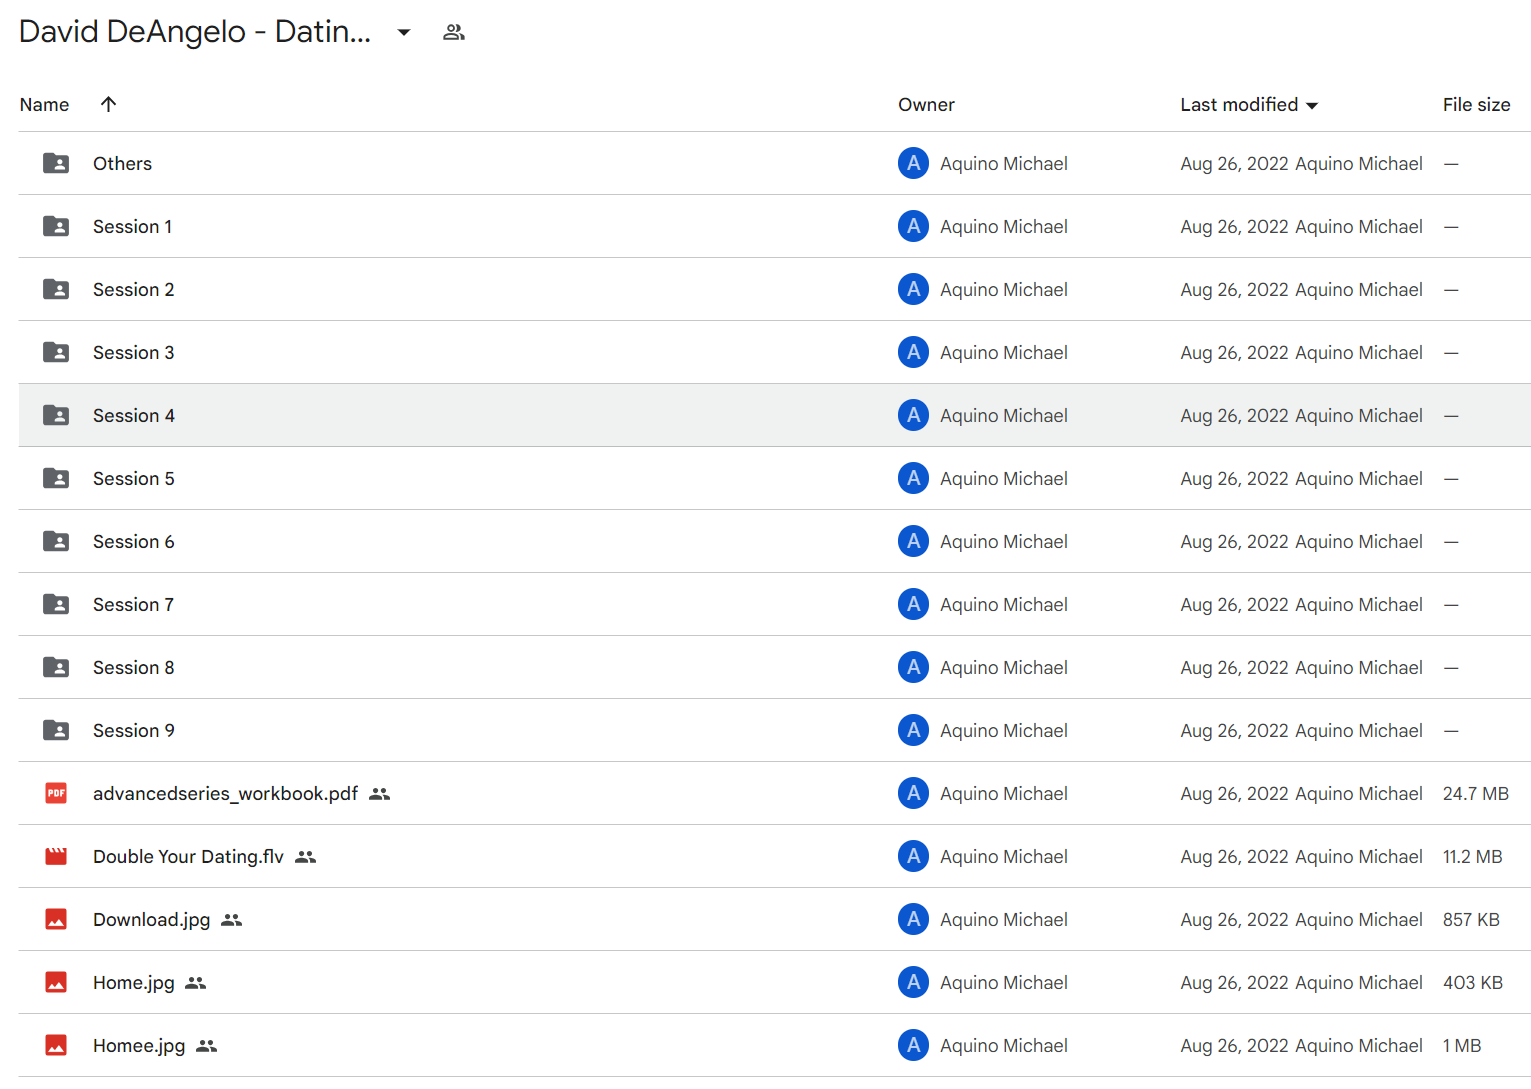Select the Session 1 folder name

[x=132, y=226]
